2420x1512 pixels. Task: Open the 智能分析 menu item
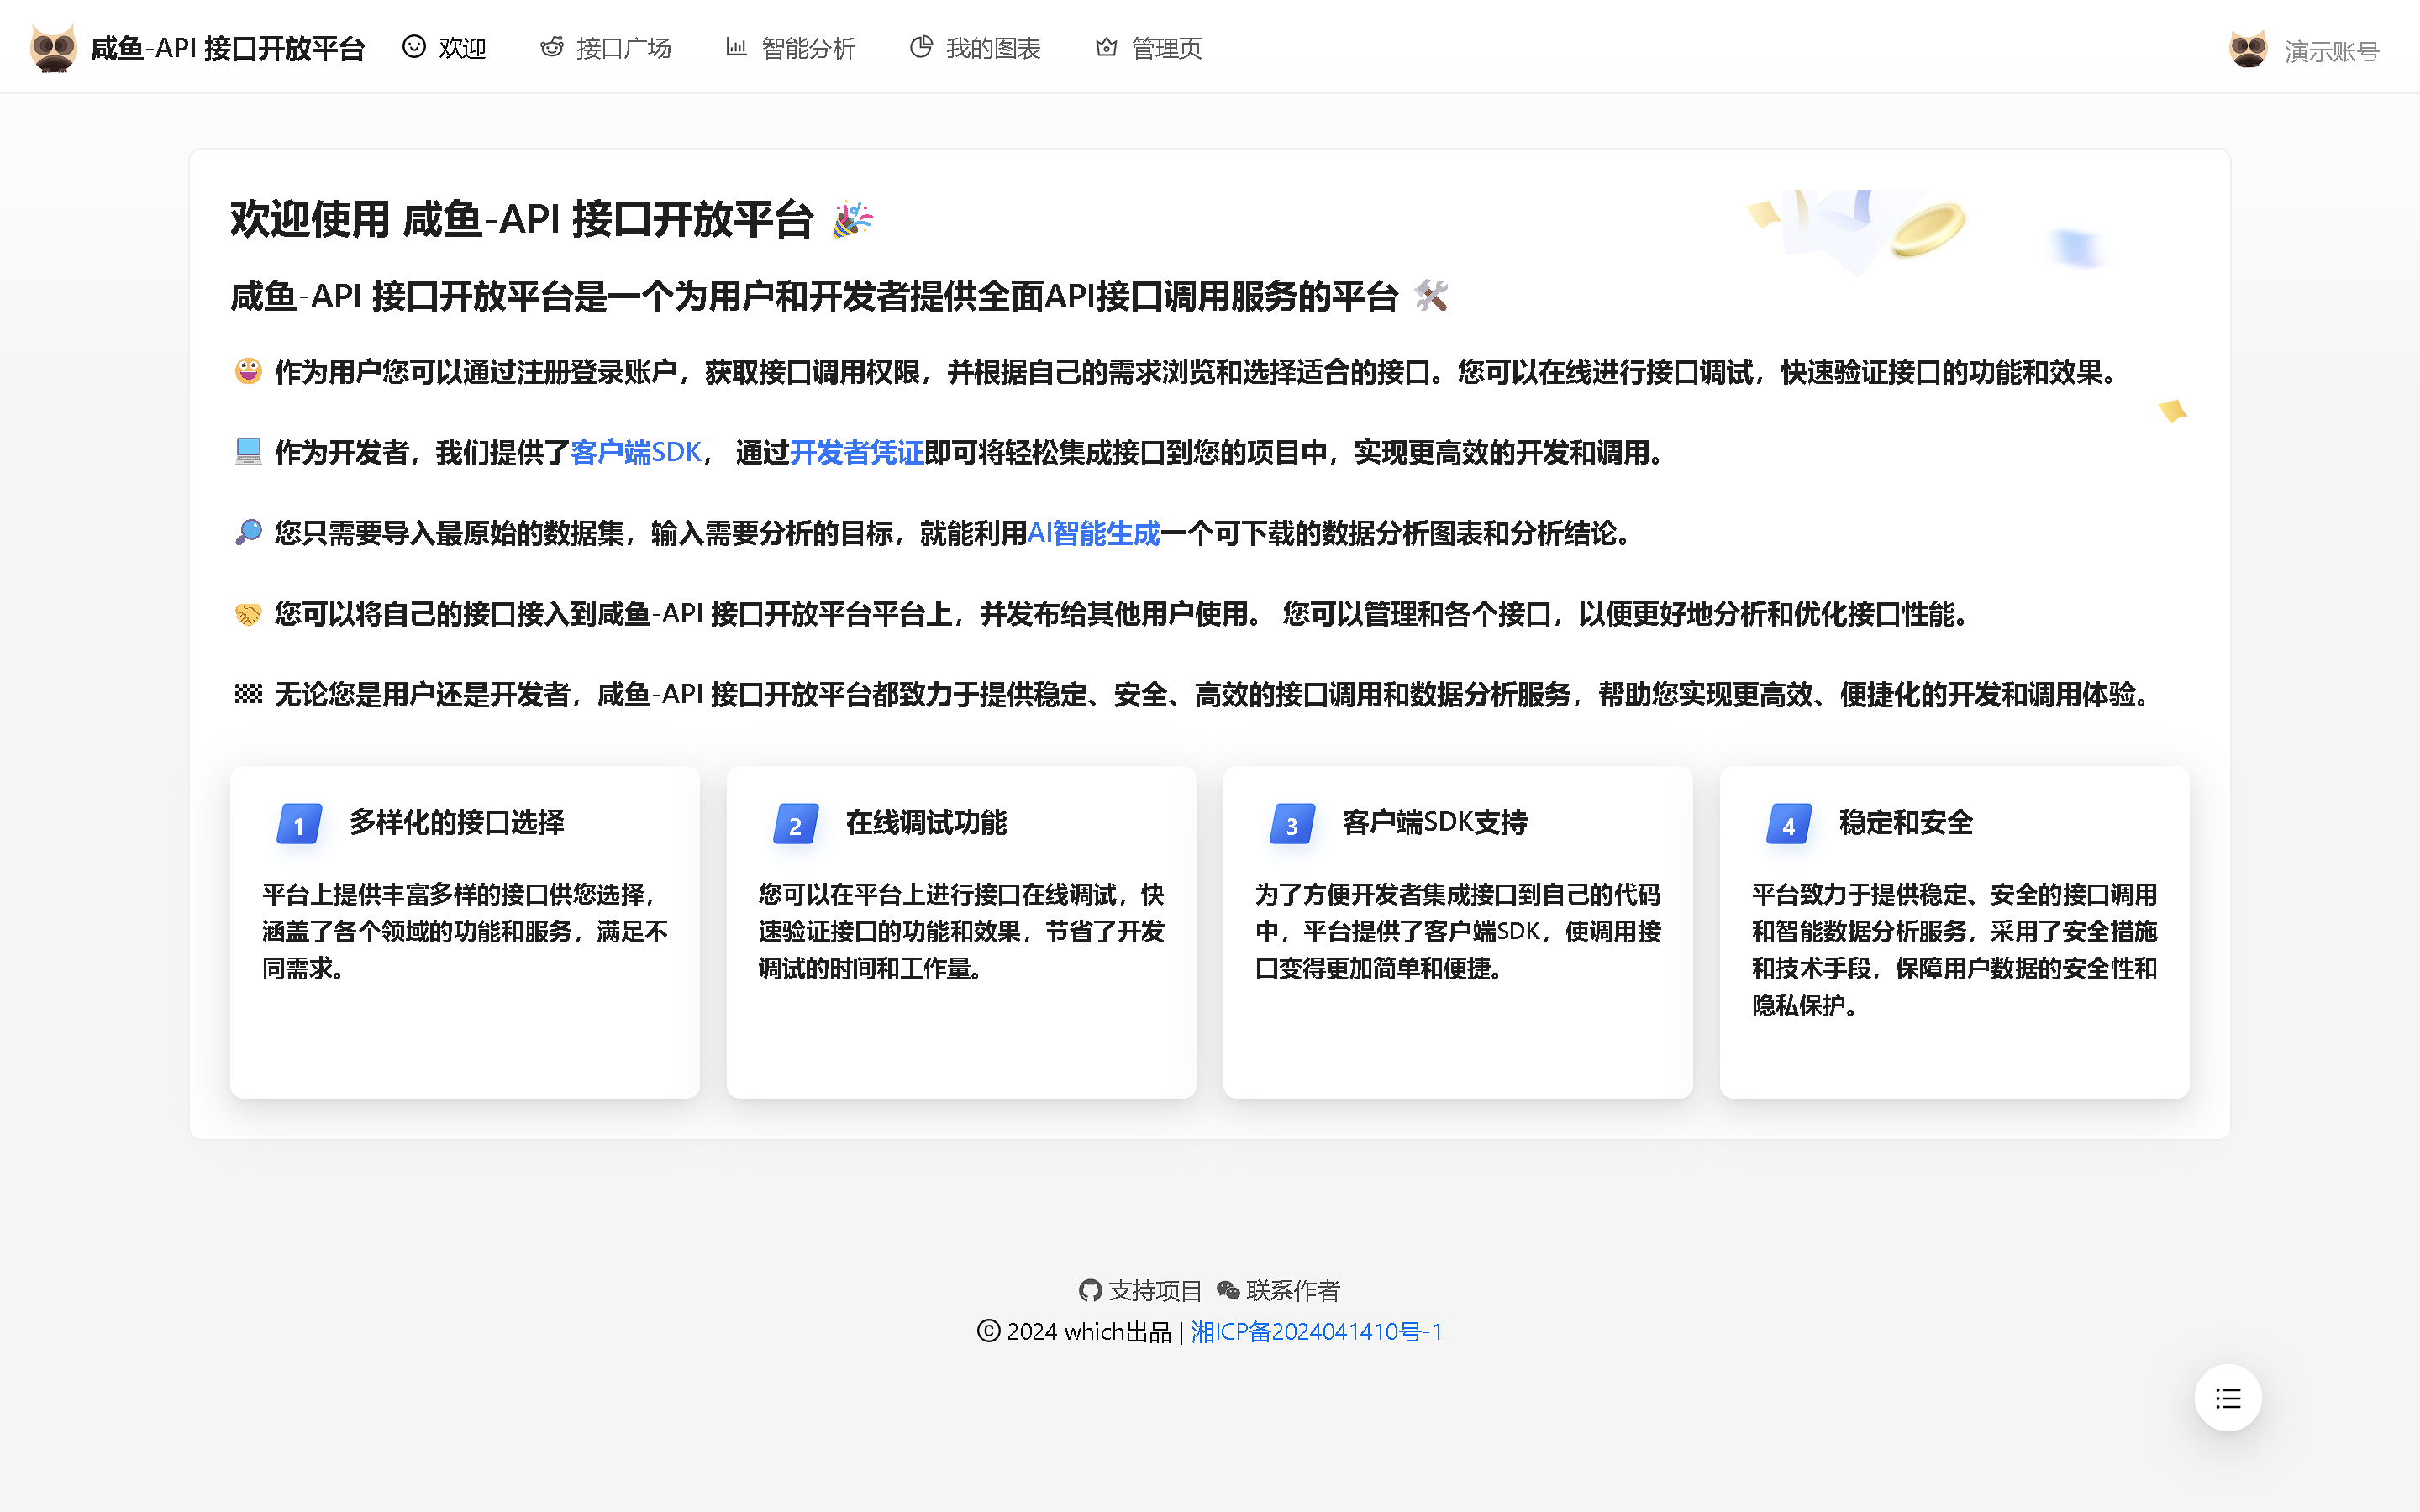tap(790, 47)
